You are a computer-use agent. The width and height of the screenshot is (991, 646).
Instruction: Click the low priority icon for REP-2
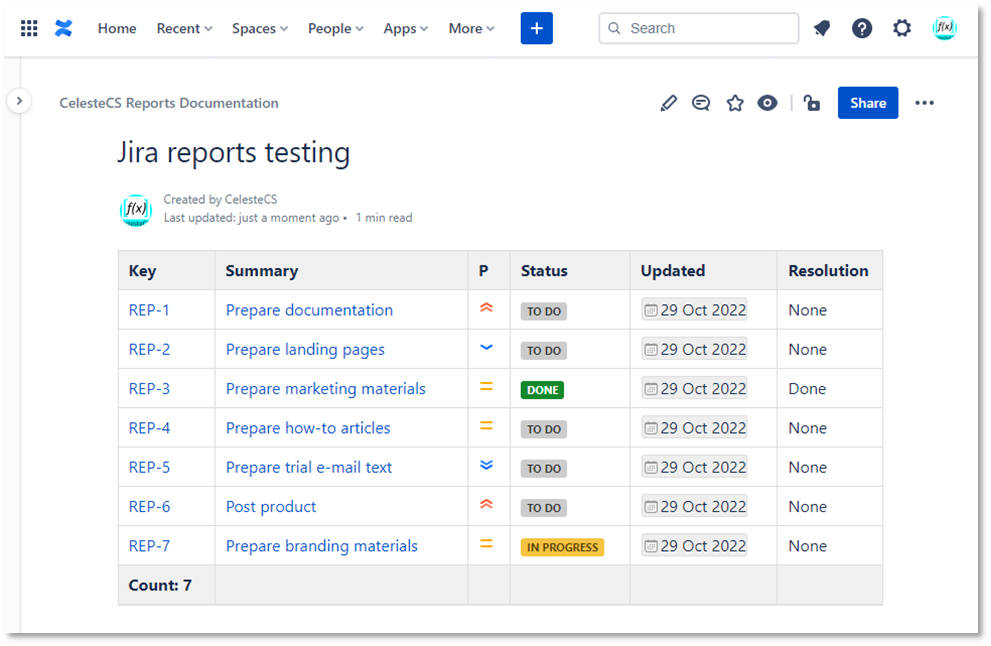(x=486, y=348)
